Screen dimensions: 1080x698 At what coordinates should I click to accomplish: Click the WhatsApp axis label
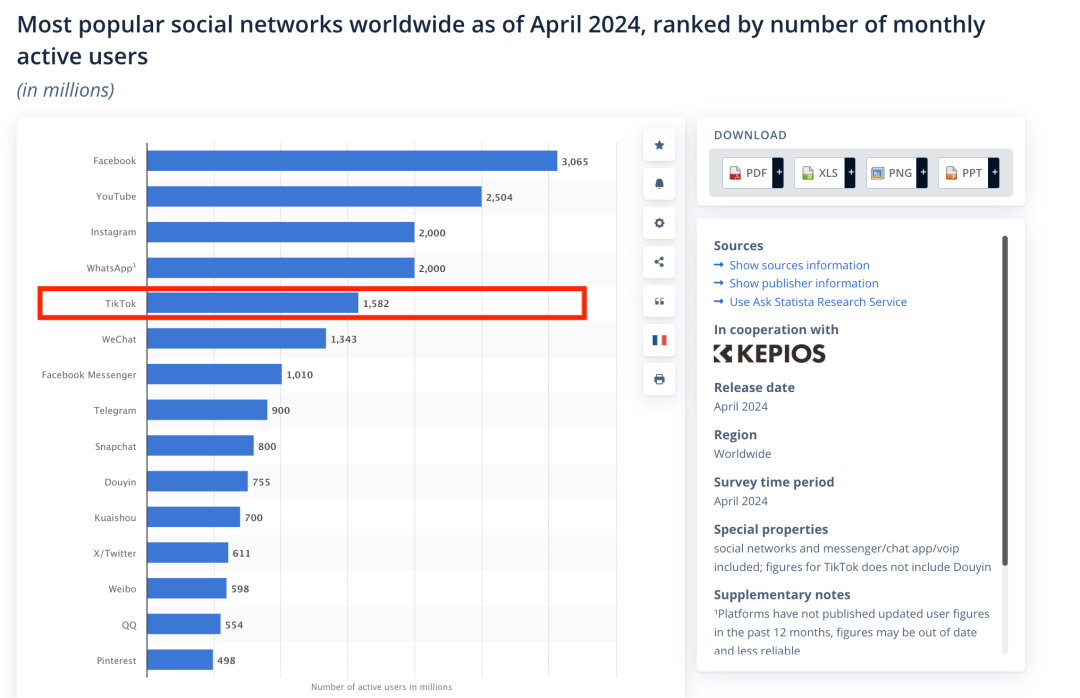point(111,268)
